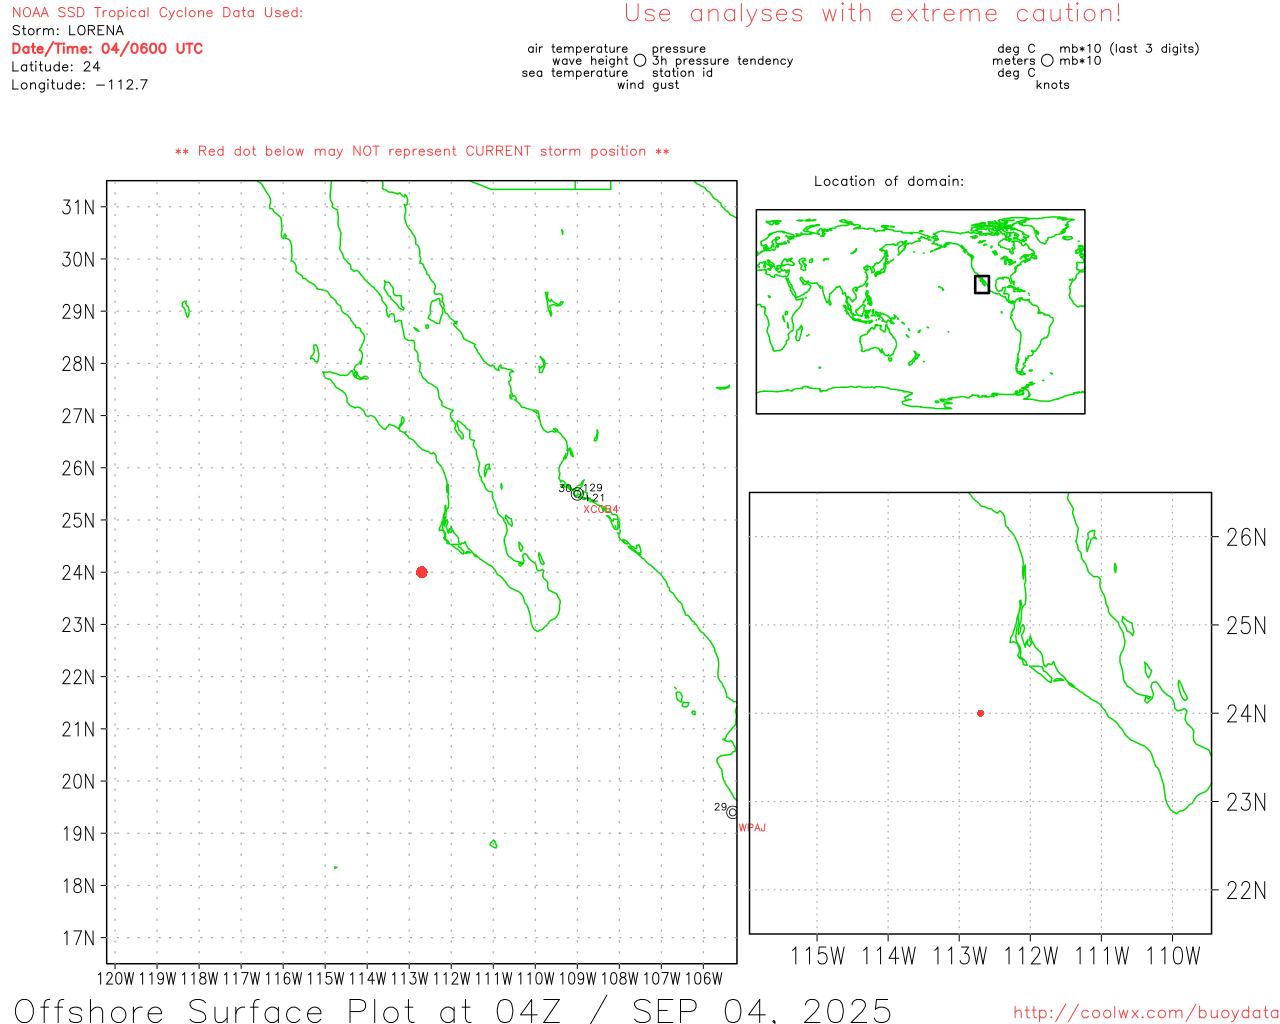This screenshot has height=1024, width=1280.
Task: Click the 28N latitude label on main map
Action: coord(79,364)
